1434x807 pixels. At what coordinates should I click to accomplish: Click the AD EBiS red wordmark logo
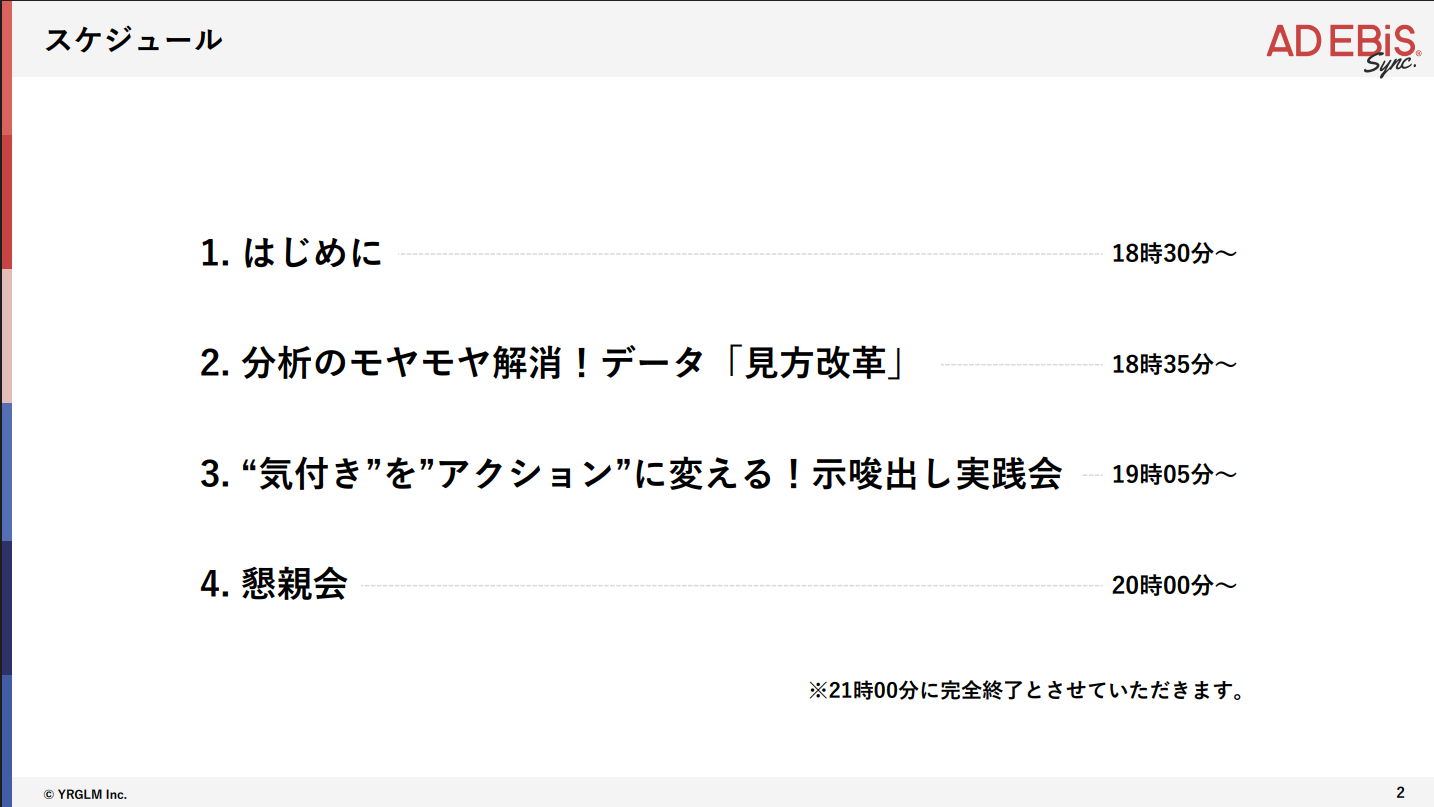pos(1340,41)
